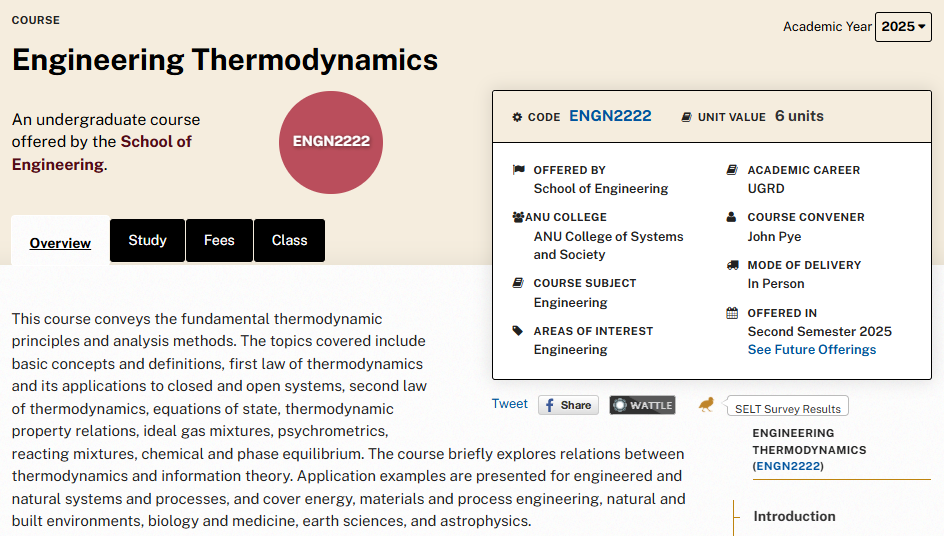
Task: Click the bird icon beside SELT Survey Results
Action: 706,405
